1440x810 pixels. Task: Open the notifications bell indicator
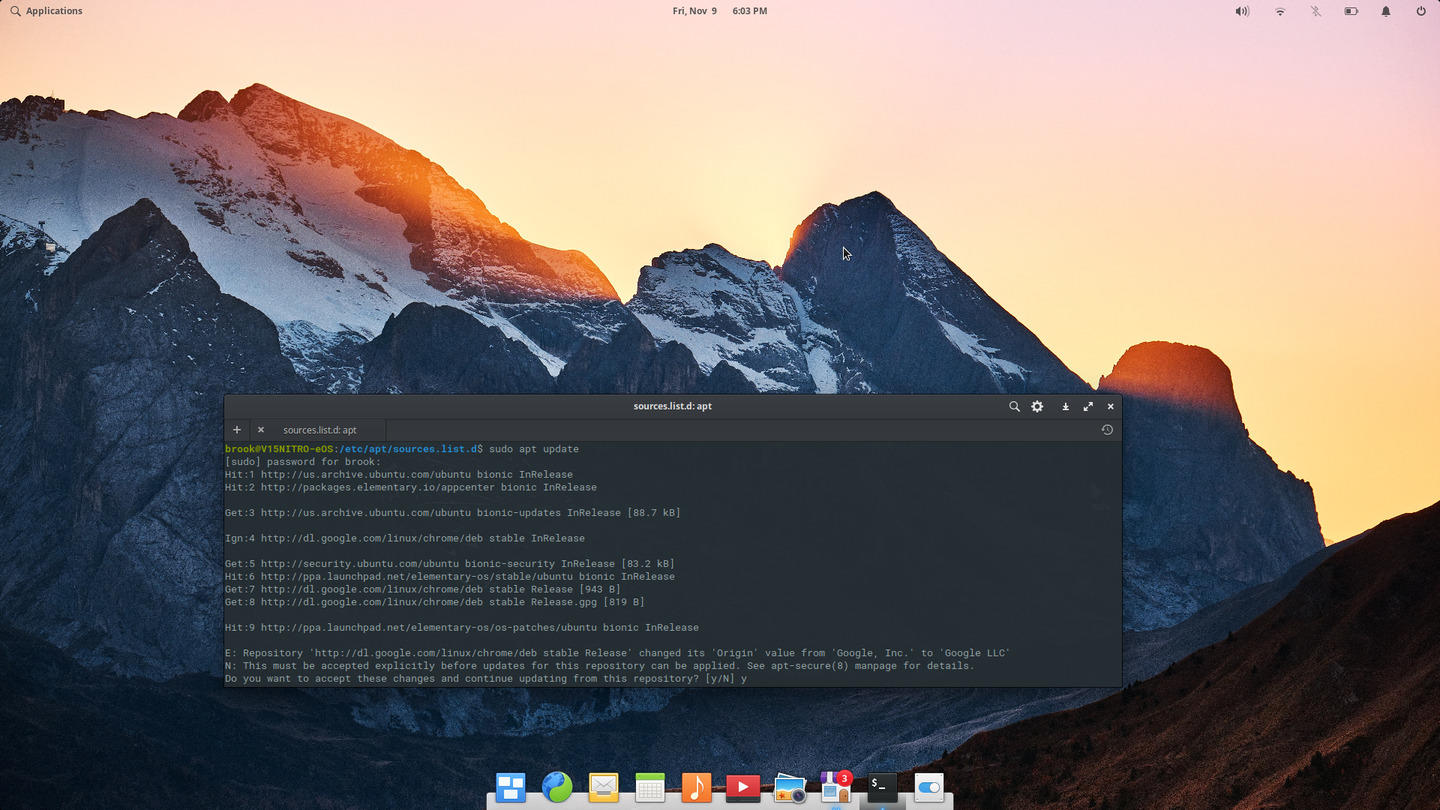(1386, 11)
